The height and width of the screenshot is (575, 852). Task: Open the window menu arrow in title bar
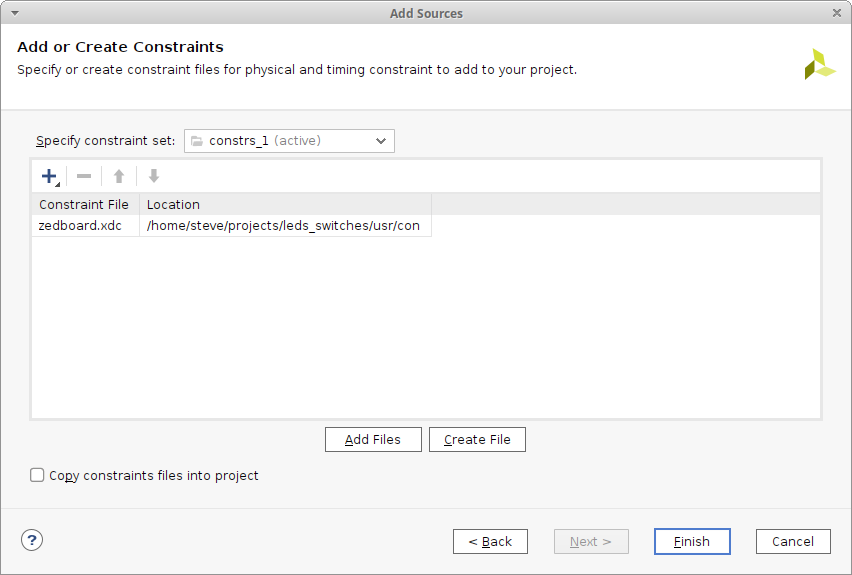click(x=15, y=13)
